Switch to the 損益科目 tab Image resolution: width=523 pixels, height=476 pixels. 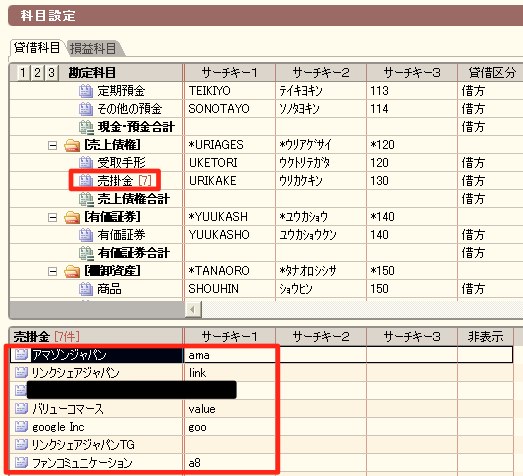pos(93,48)
